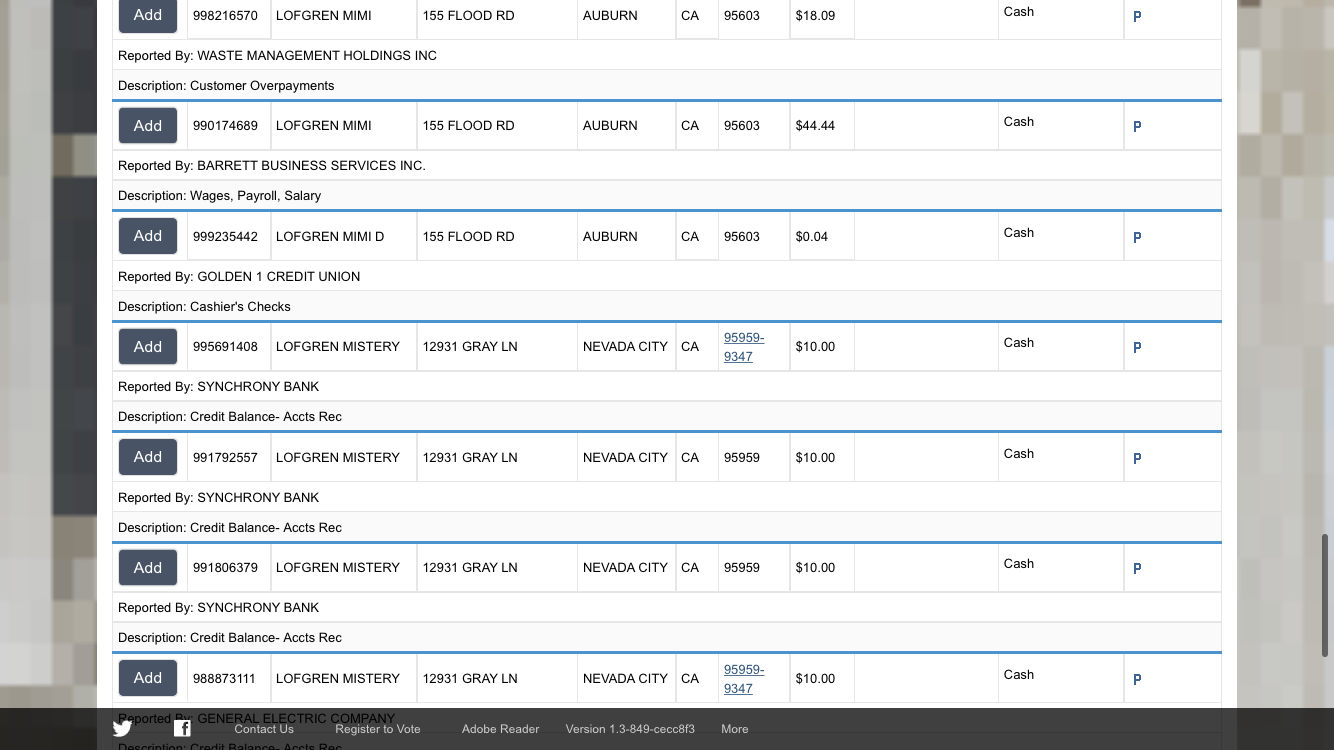Add property 991806379 to claim

[x=148, y=567]
